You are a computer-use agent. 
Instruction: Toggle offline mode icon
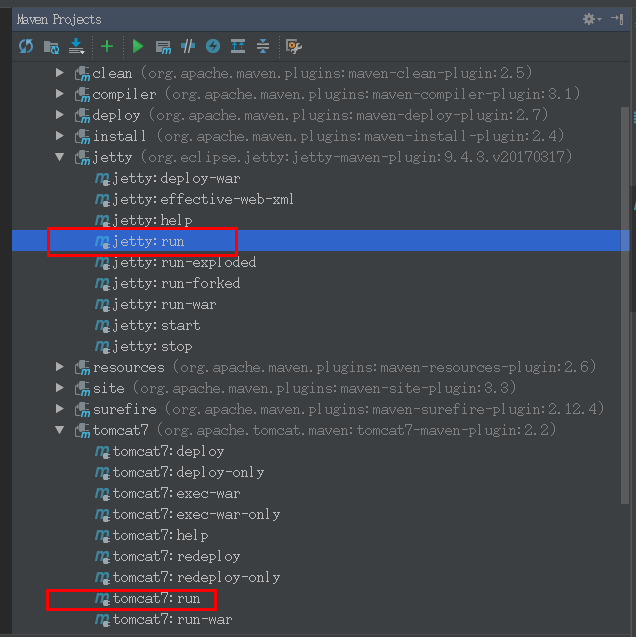coord(188,46)
